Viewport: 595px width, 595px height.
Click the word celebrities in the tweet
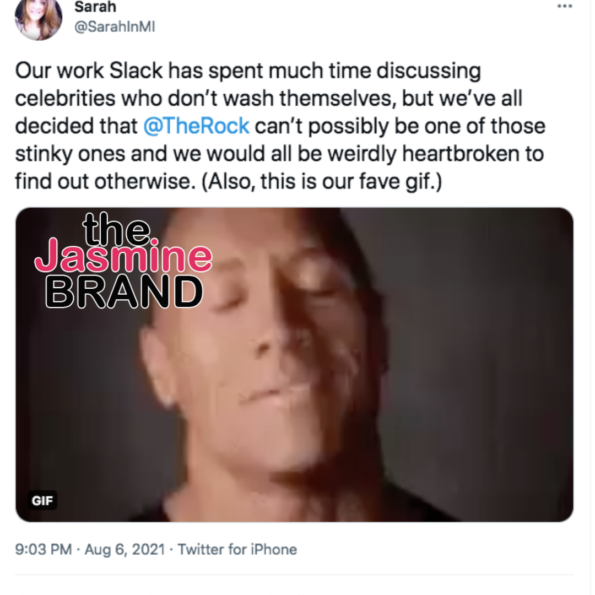point(65,99)
